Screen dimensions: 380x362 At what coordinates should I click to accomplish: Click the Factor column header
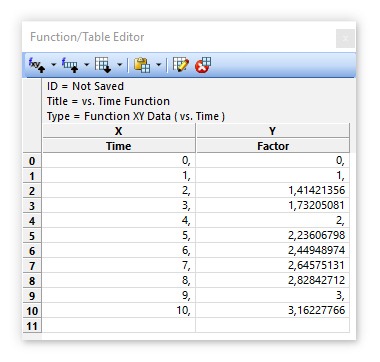pos(273,146)
